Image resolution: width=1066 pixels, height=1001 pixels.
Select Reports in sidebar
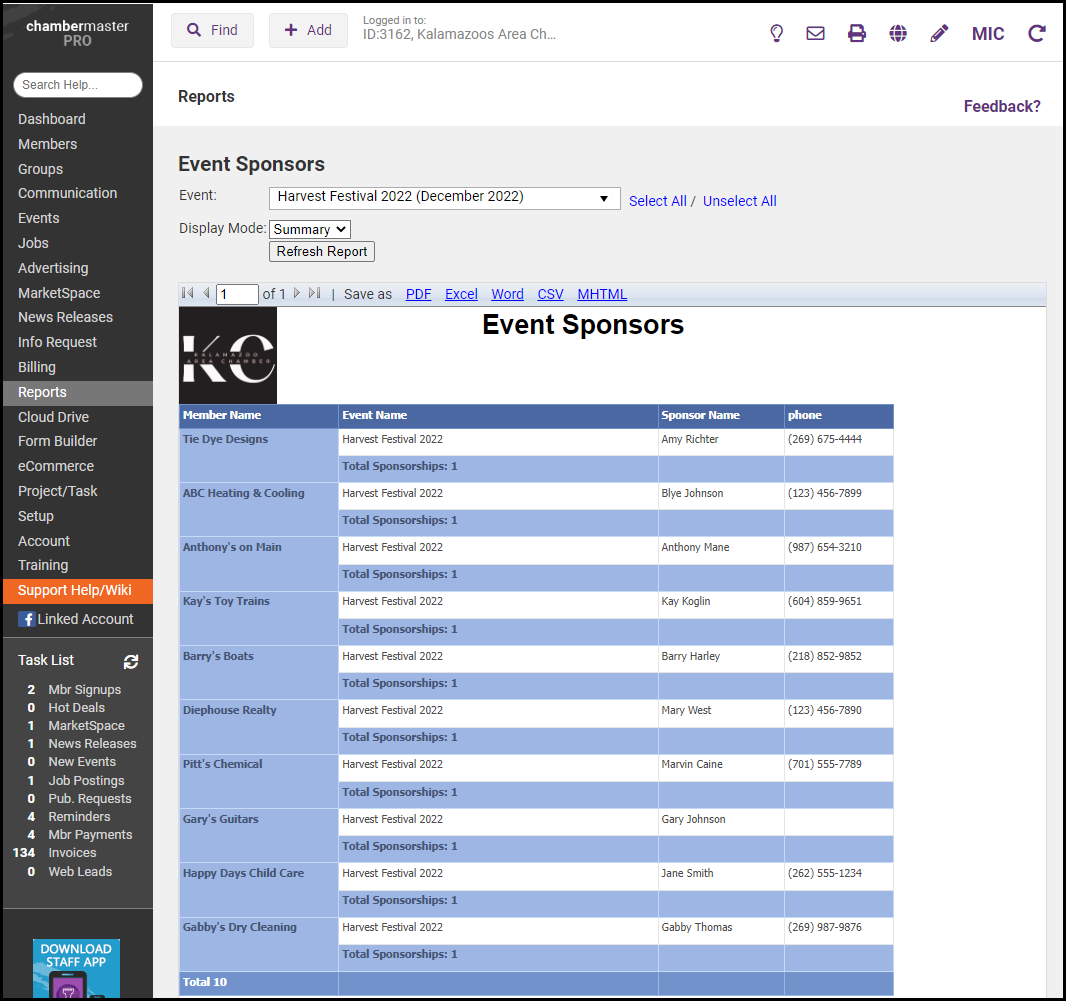tap(78, 393)
